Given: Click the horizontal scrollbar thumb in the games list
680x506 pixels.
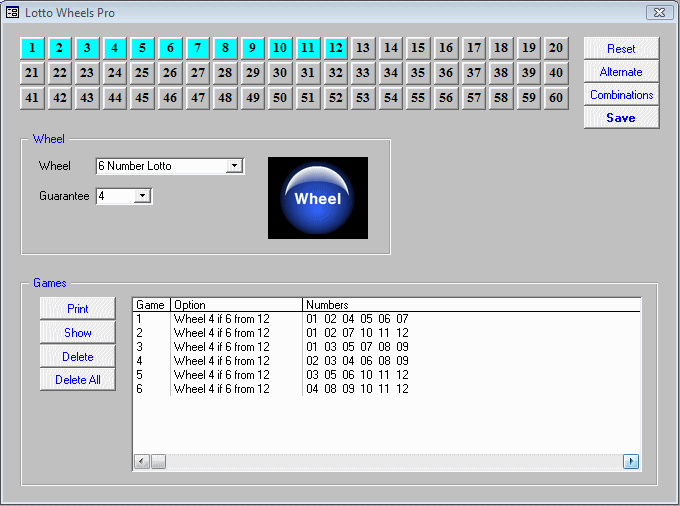Looking at the screenshot, I should coord(158,461).
